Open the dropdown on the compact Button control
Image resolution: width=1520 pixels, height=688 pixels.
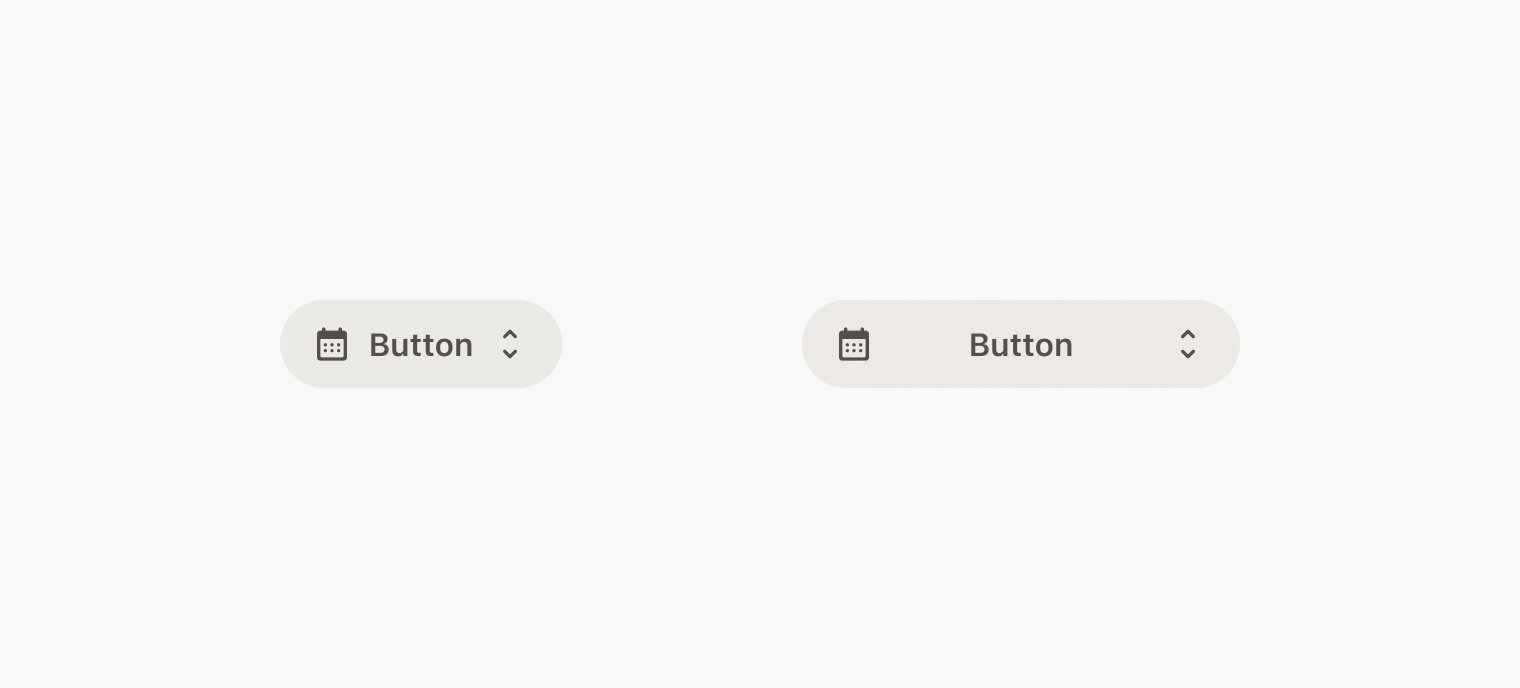click(x=510, y=344)
